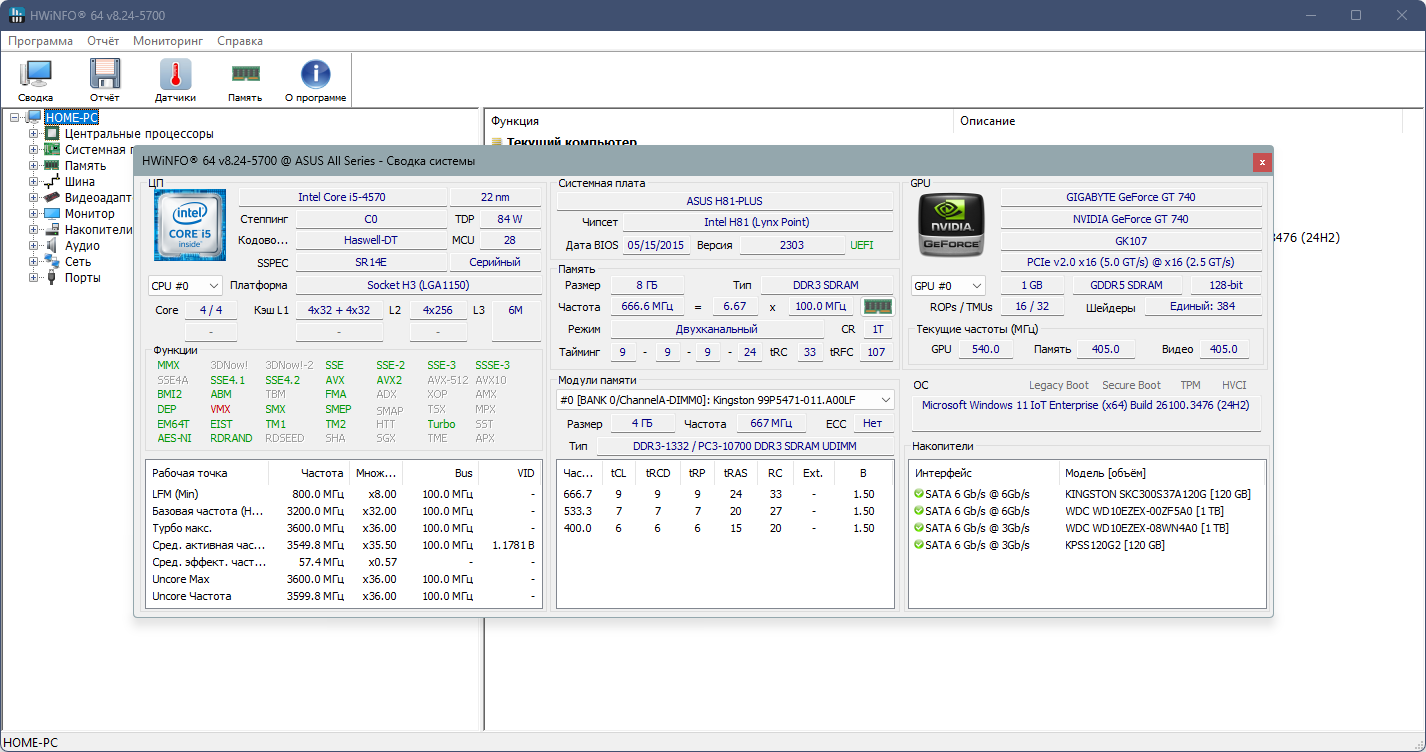
Task: Click the UEFI label
Action: (861, 245)
